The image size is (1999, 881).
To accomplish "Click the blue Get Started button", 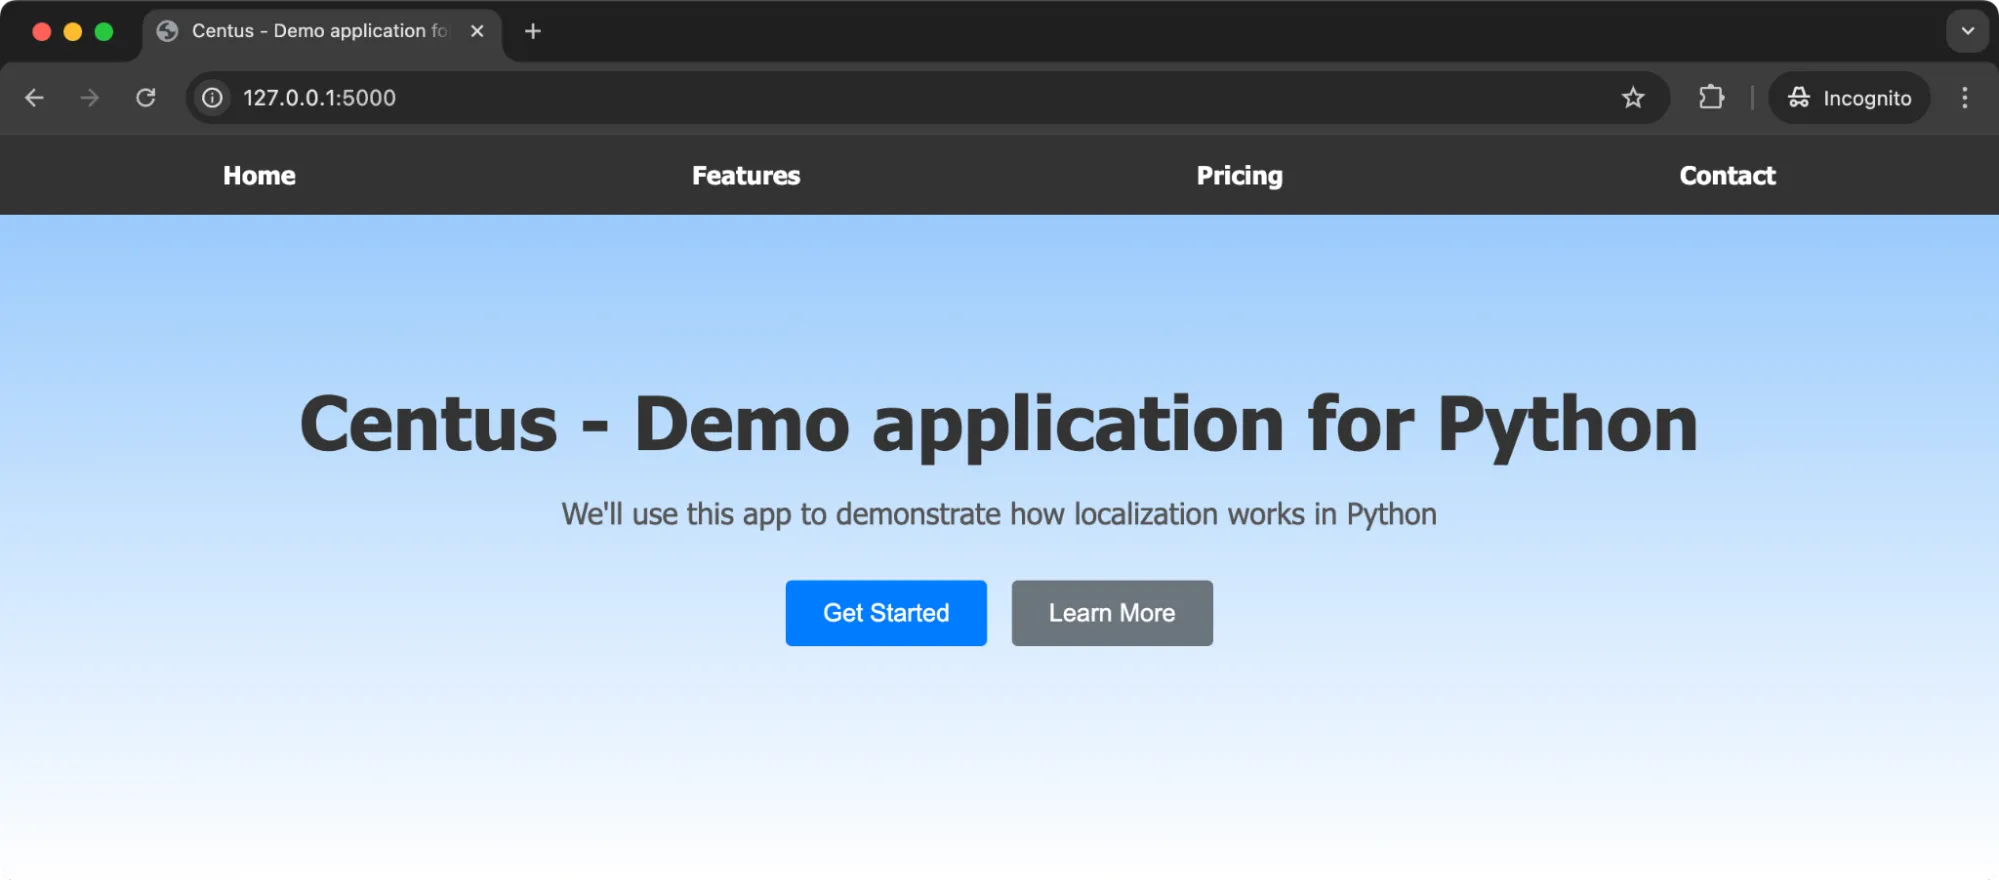I will pos(886,613).
